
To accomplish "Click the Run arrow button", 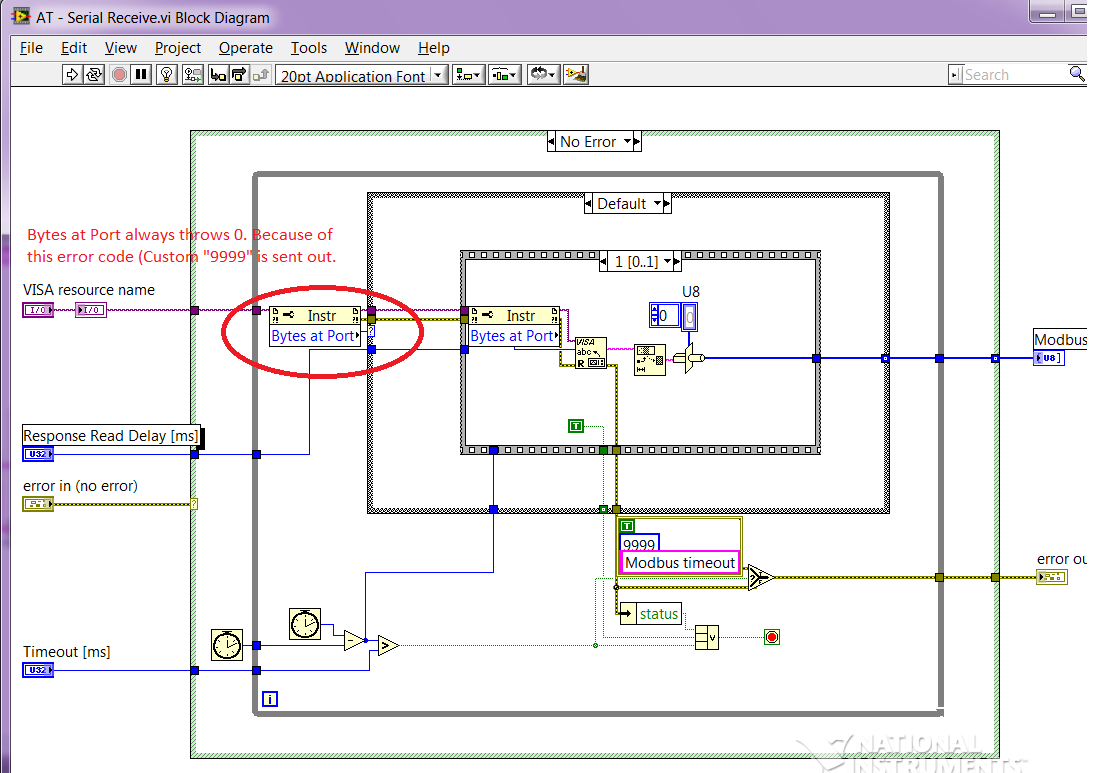I will point(71,75).
